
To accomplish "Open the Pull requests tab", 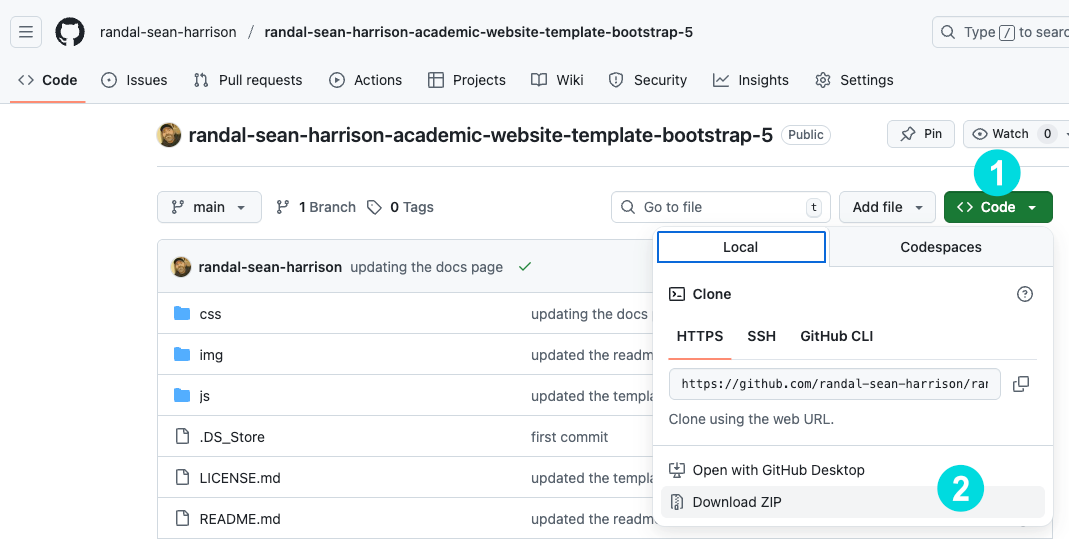I will coord(248,80).
